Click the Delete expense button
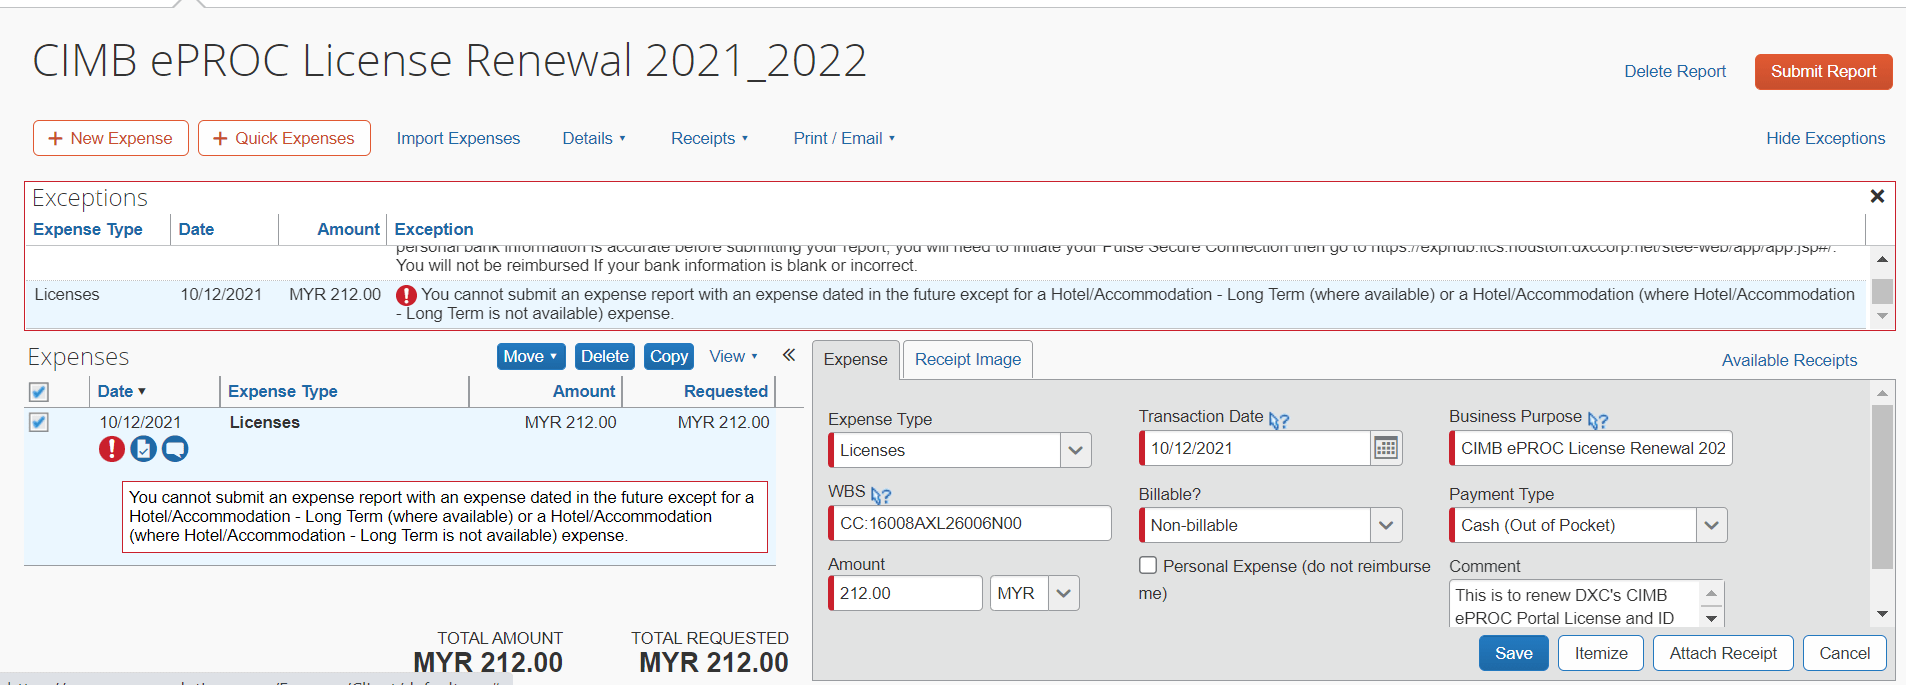This screenshot has width=1906, height=685. (x=605, y=356)
